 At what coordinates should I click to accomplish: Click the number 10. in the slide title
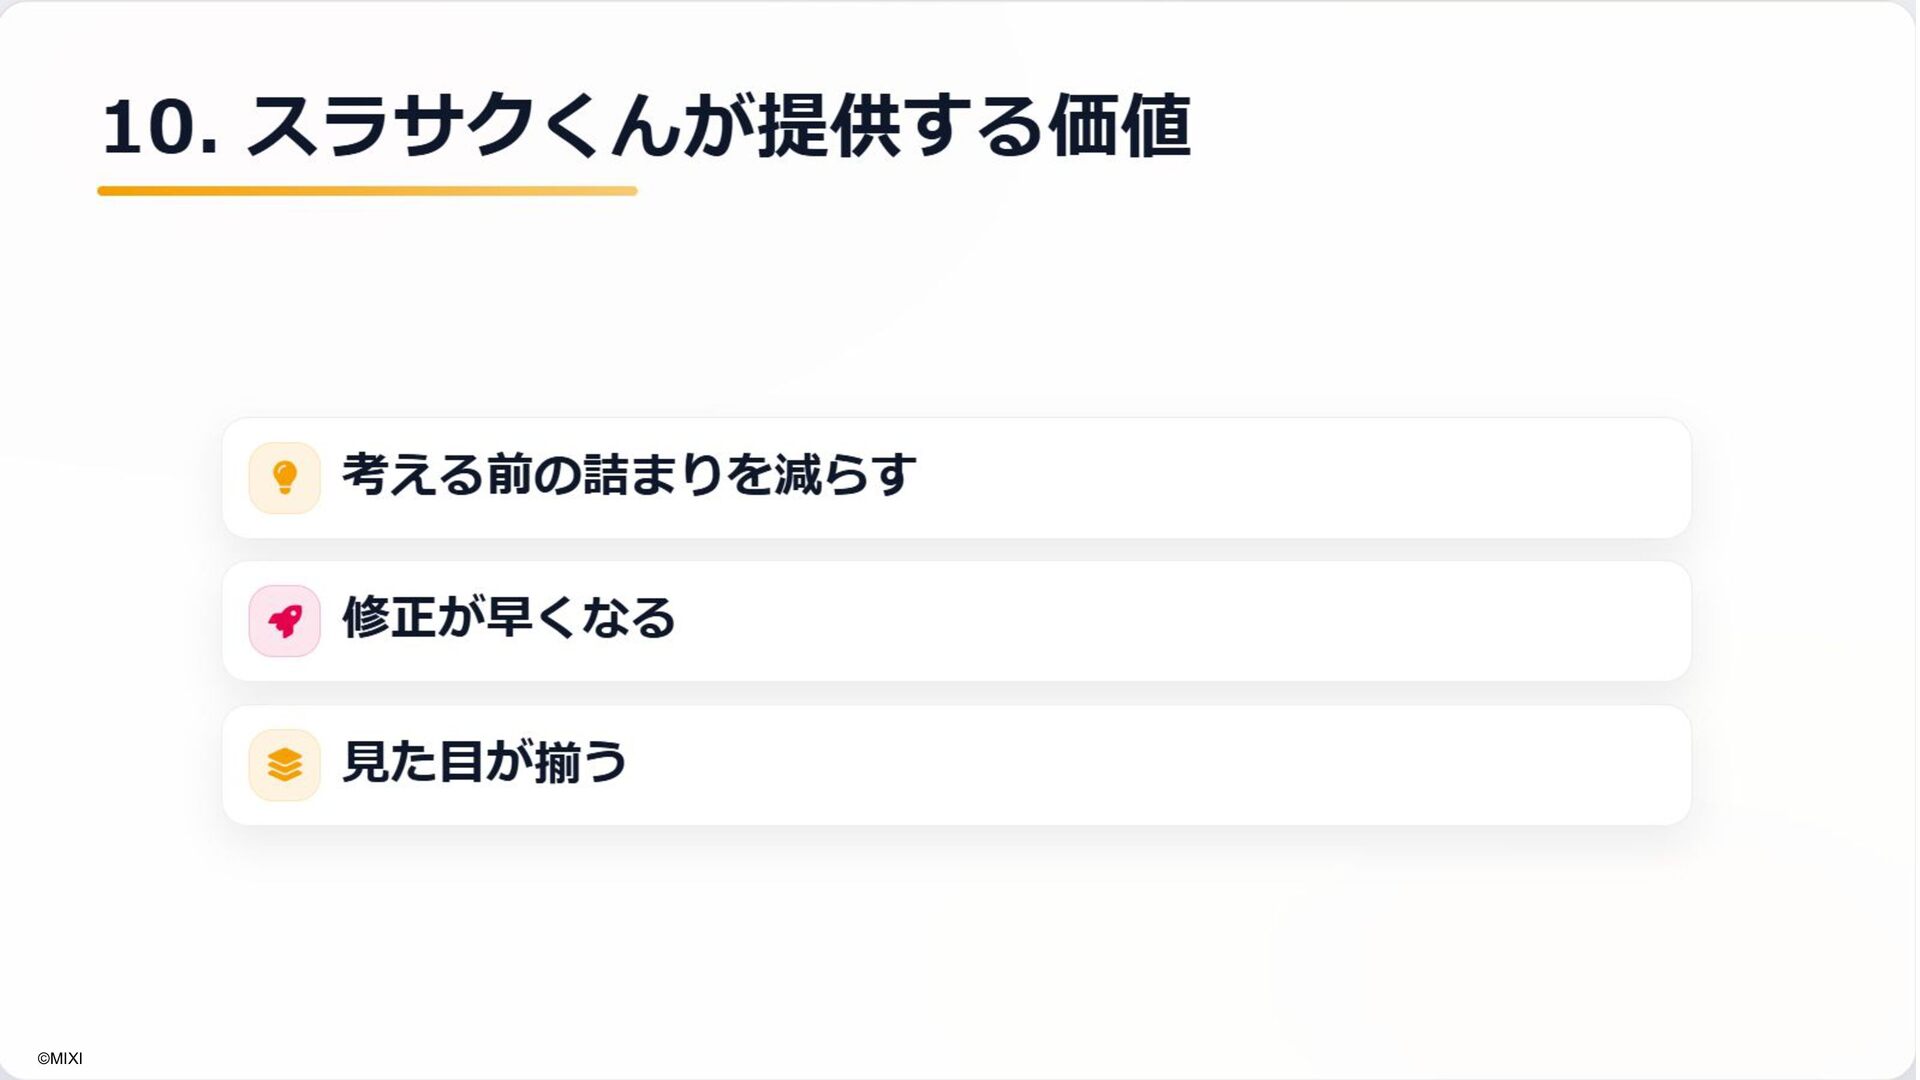(x=160, y=127)
